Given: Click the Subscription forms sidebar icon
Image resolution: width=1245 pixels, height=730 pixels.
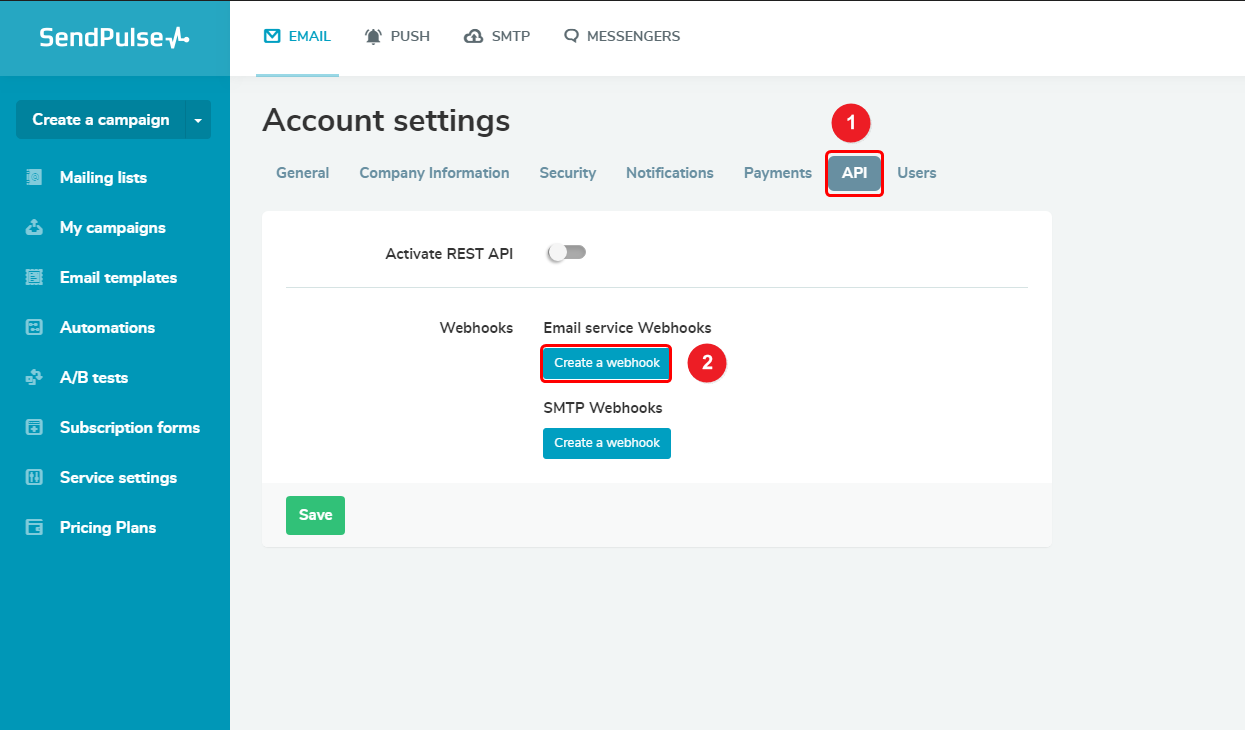Looking at the screenshot, I should point(34,428).
